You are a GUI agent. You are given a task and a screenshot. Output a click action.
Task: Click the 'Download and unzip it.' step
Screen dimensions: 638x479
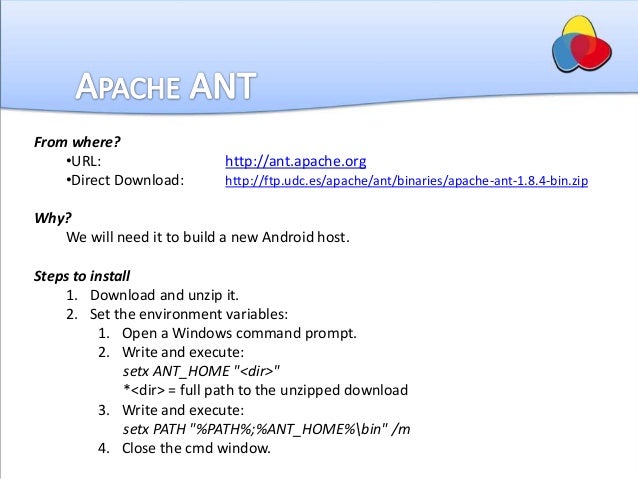tap(164, 295)
